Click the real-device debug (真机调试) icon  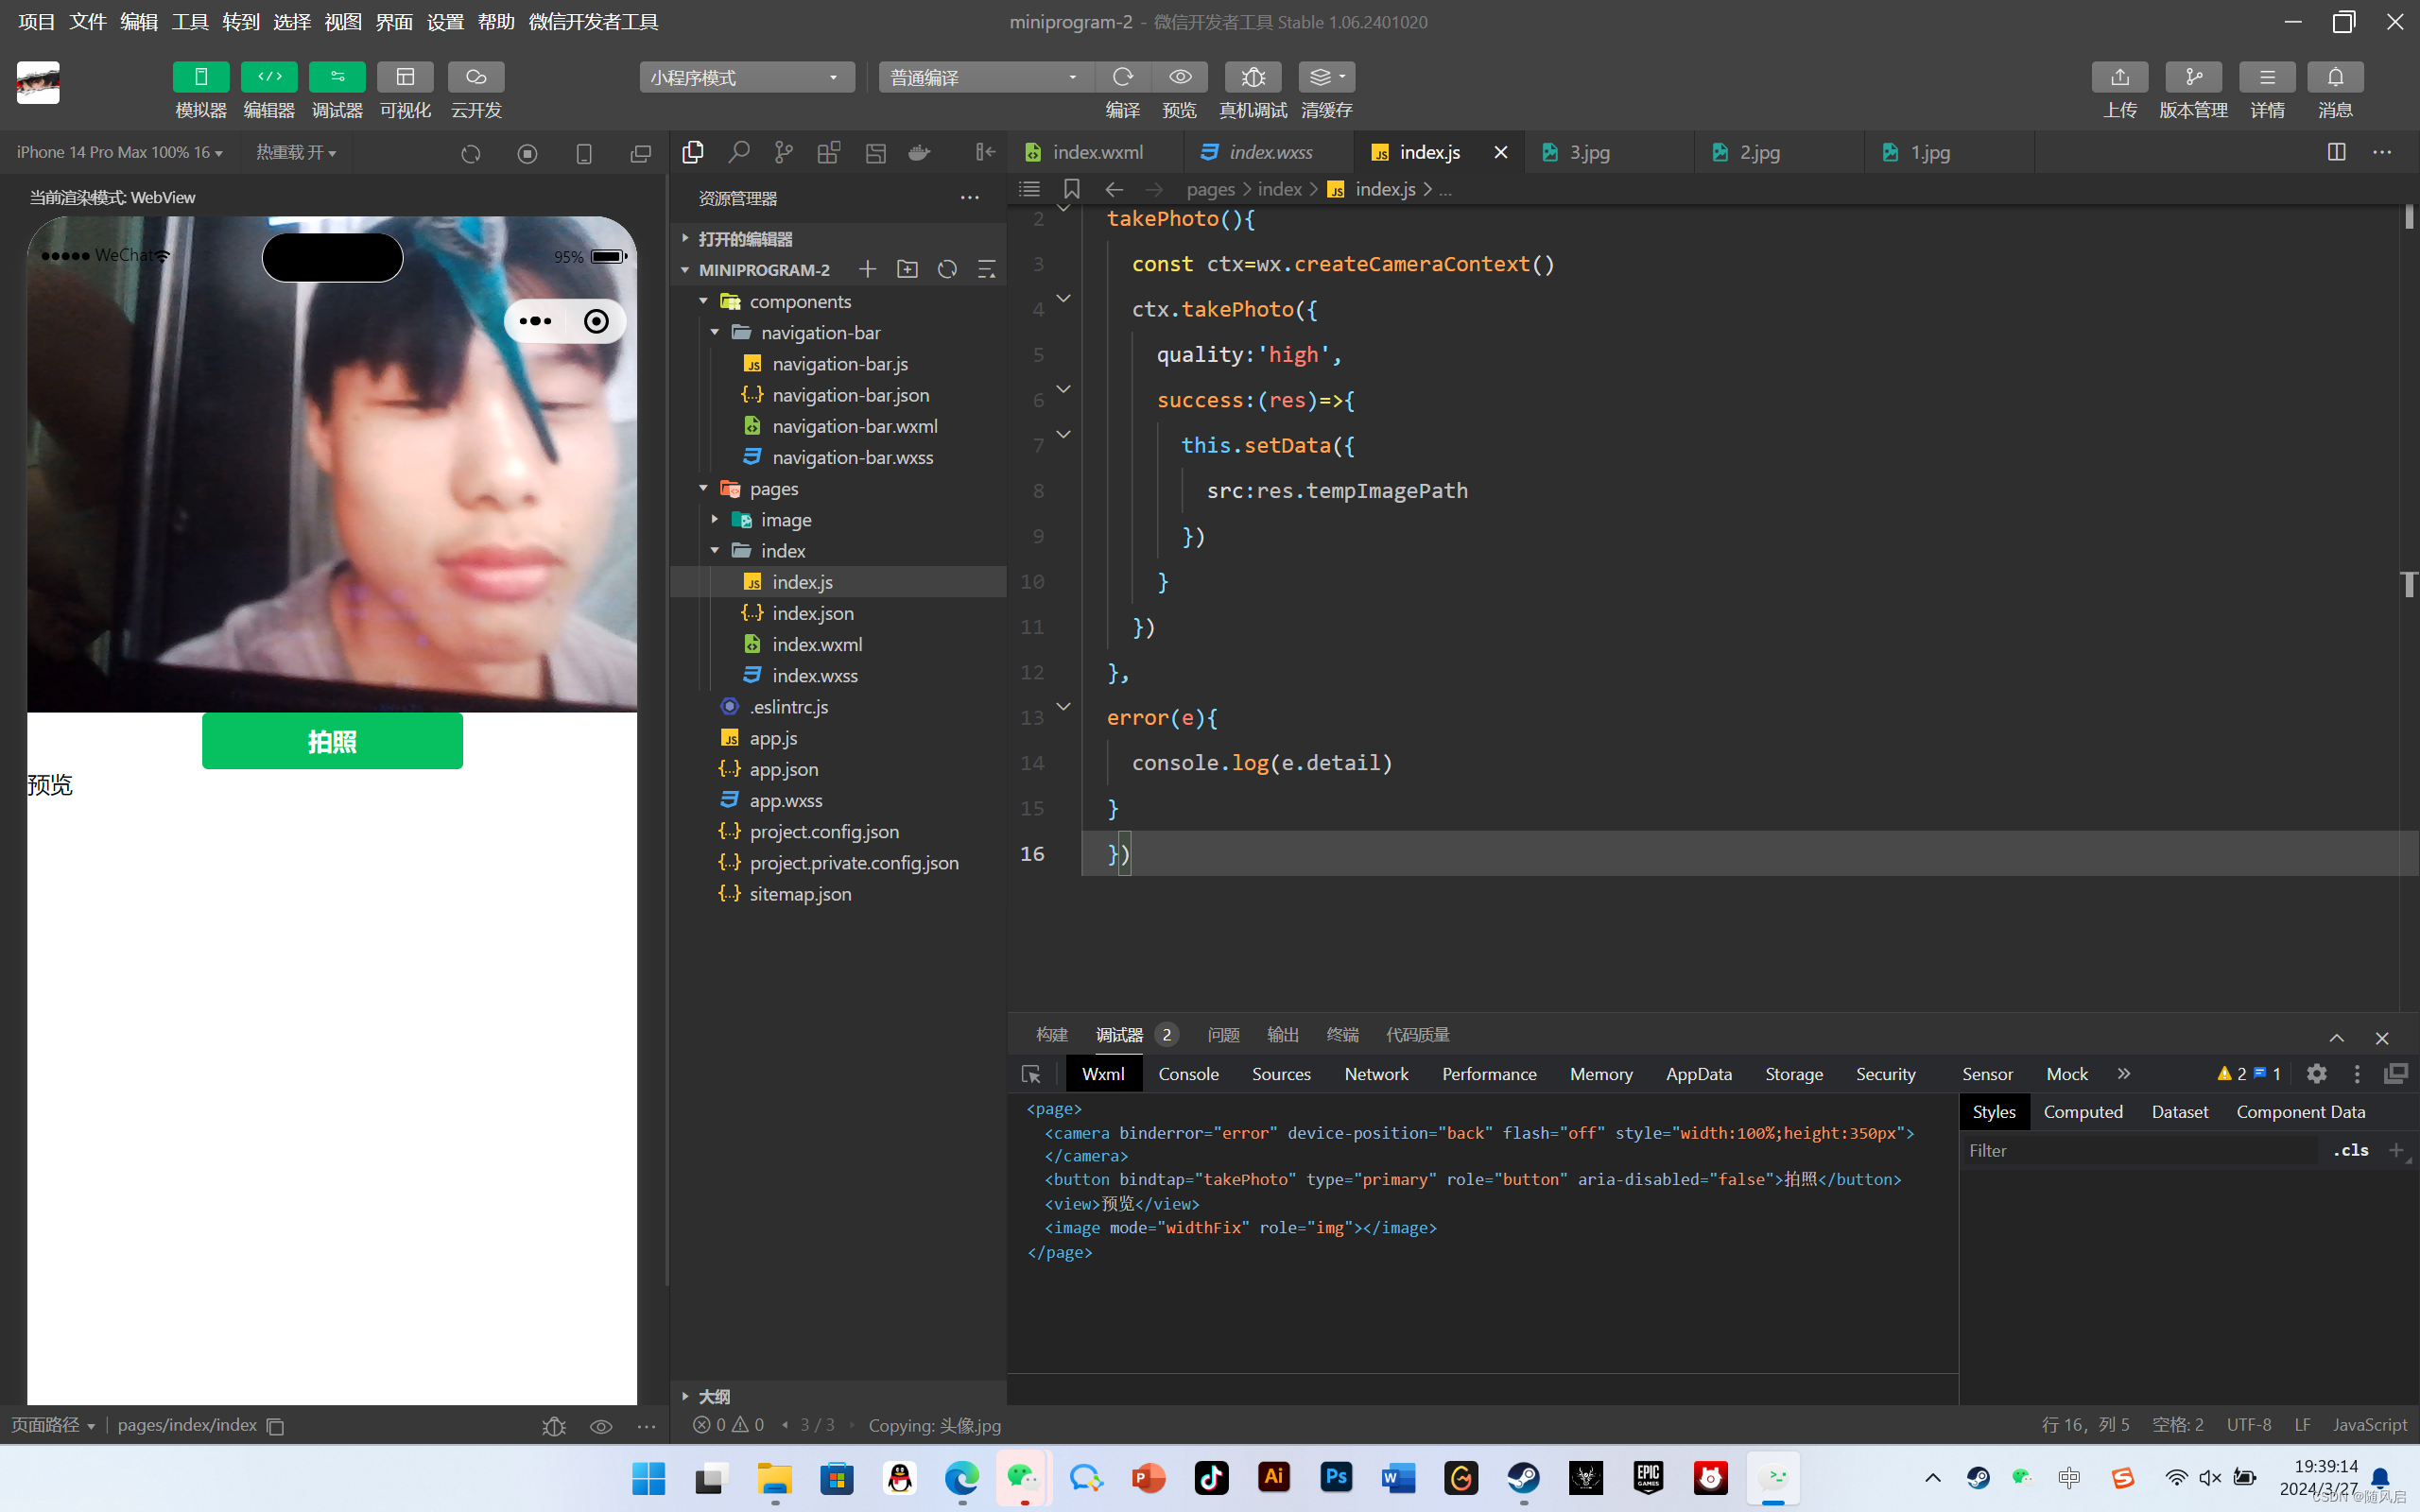tap(1252, 77)
